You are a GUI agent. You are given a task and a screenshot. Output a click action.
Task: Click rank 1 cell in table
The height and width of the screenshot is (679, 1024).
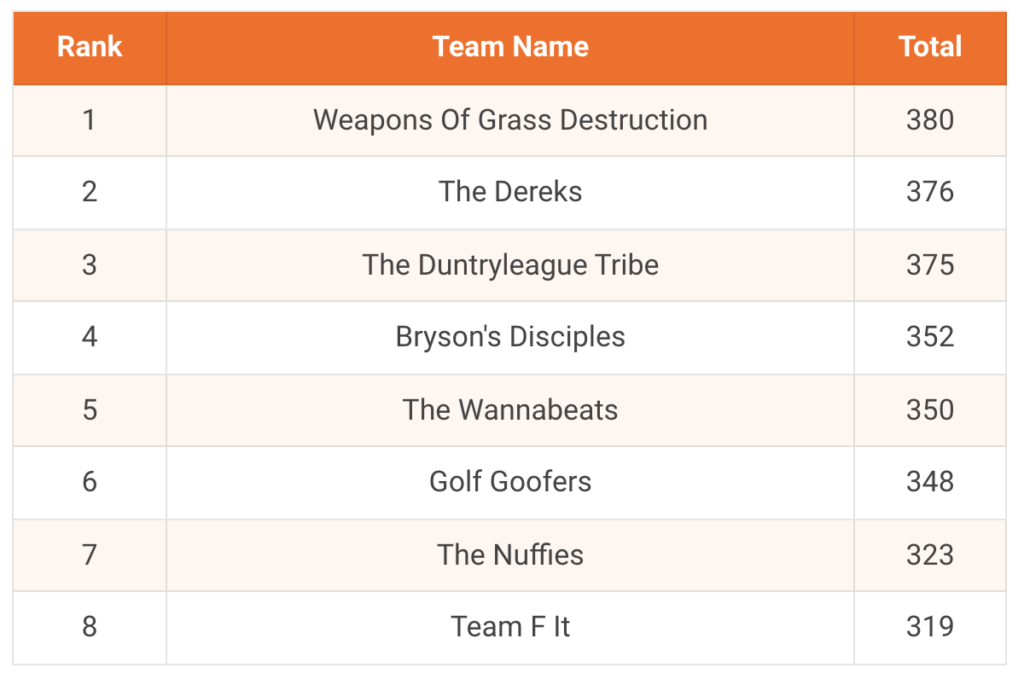tap(89, 120)
